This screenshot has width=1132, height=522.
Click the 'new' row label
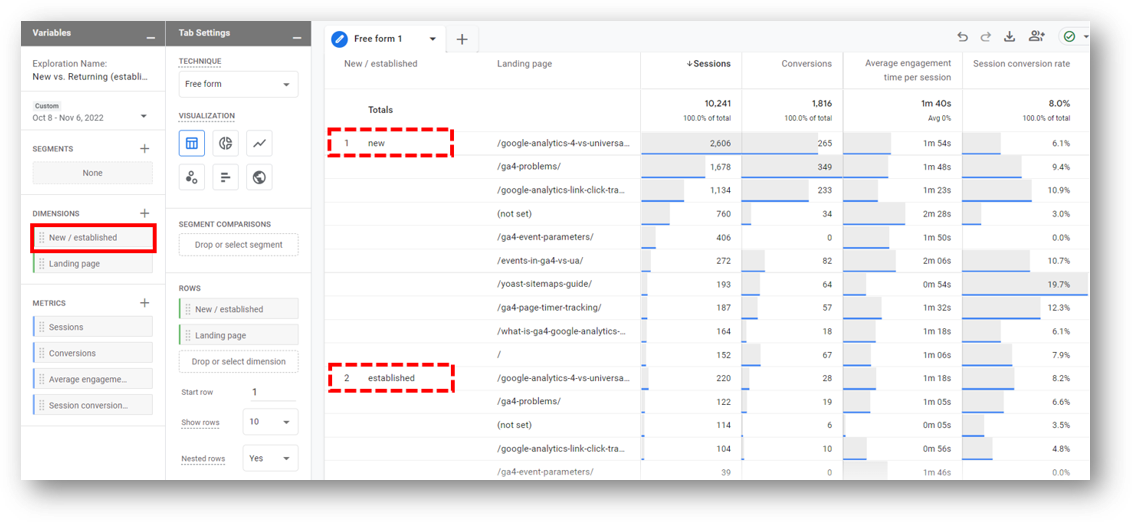tap(375, 144)
